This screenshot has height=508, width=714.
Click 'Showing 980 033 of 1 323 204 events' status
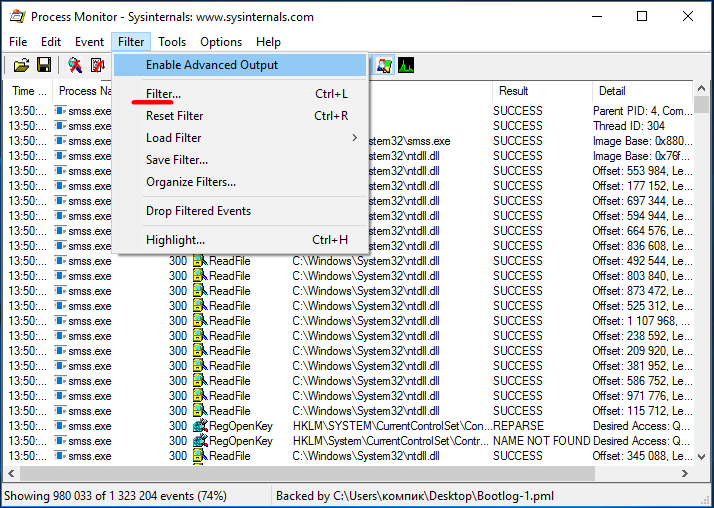pos(115,496)
